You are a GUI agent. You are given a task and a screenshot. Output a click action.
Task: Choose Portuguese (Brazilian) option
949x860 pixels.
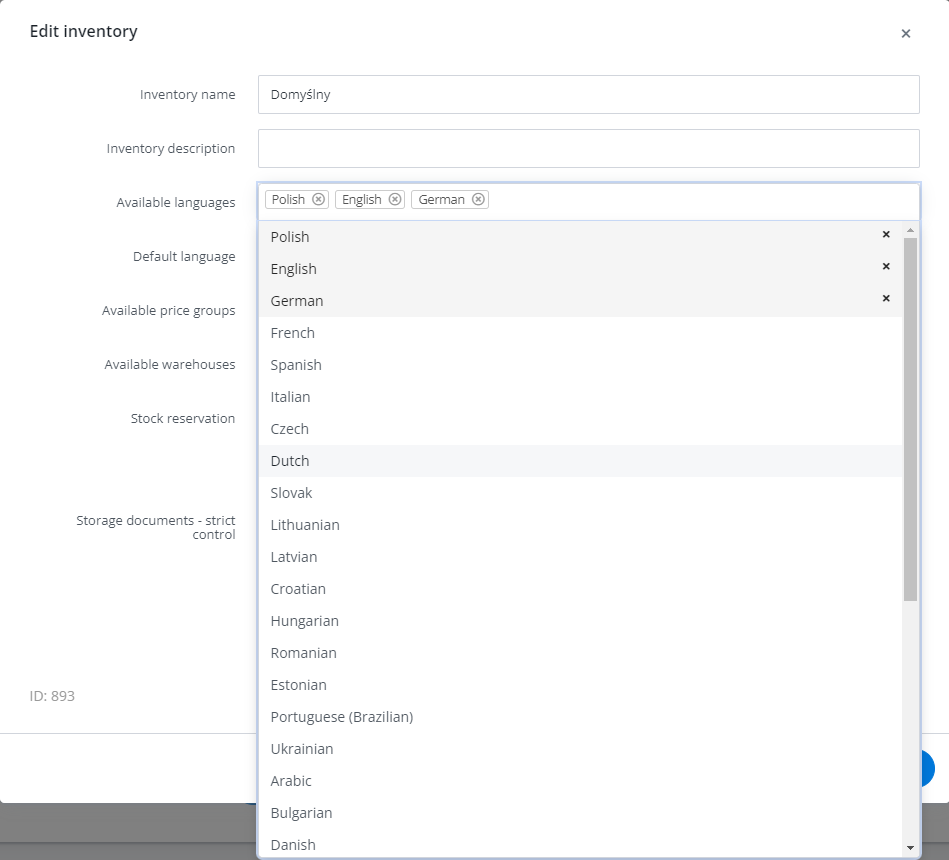tap(580, 717)
